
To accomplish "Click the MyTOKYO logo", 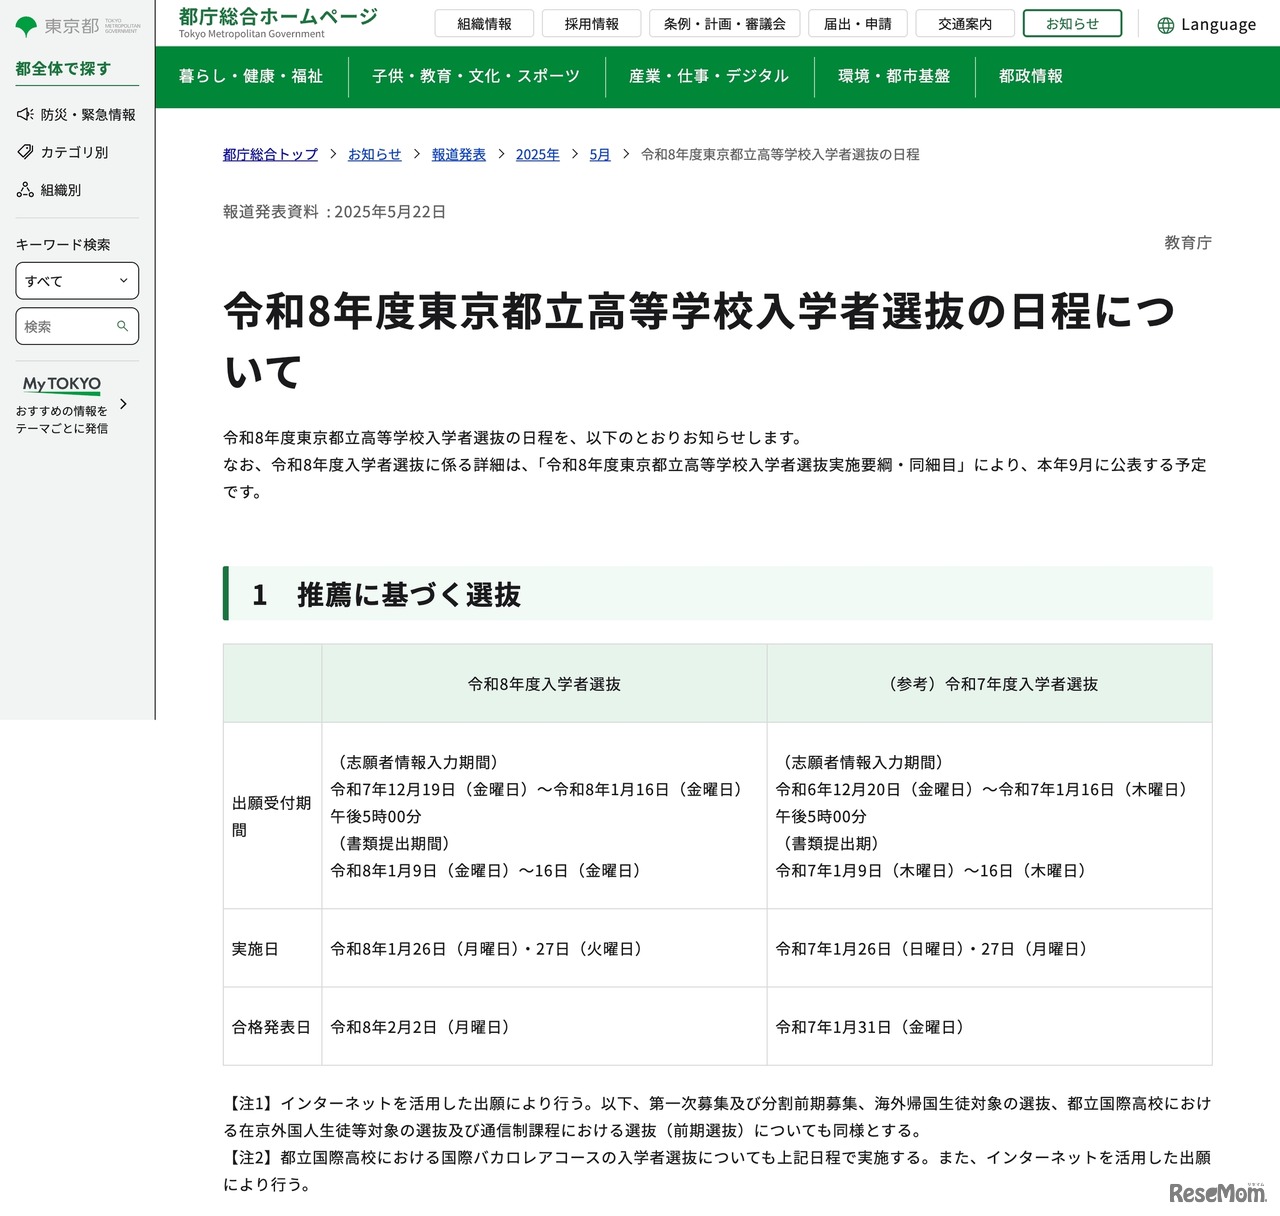I will (x=62, y=384).
